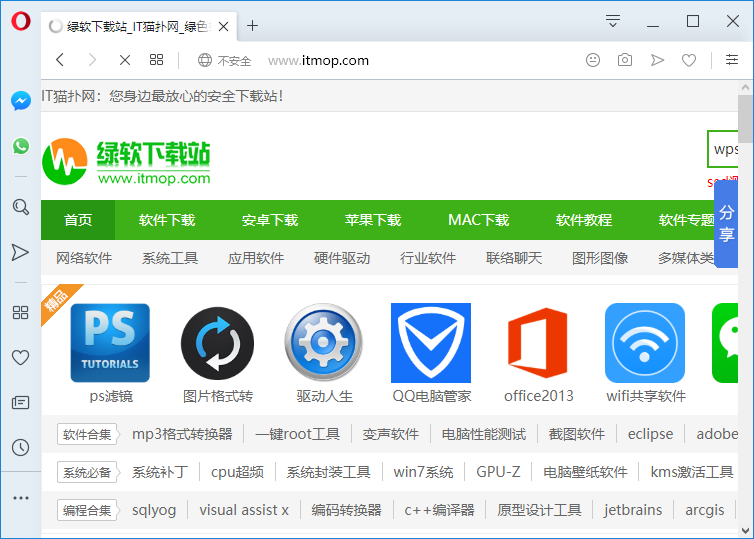Open the 电脑性能测试 link

(484, 434)
